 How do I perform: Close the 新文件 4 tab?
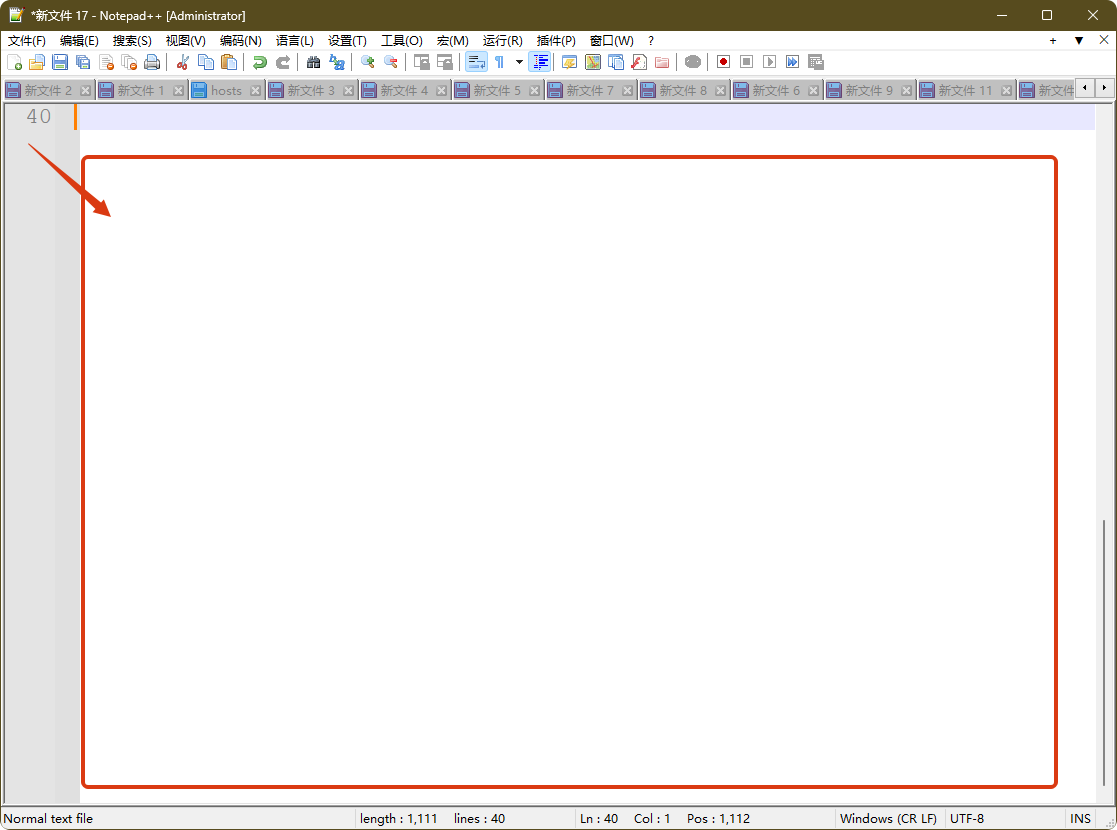441,90
